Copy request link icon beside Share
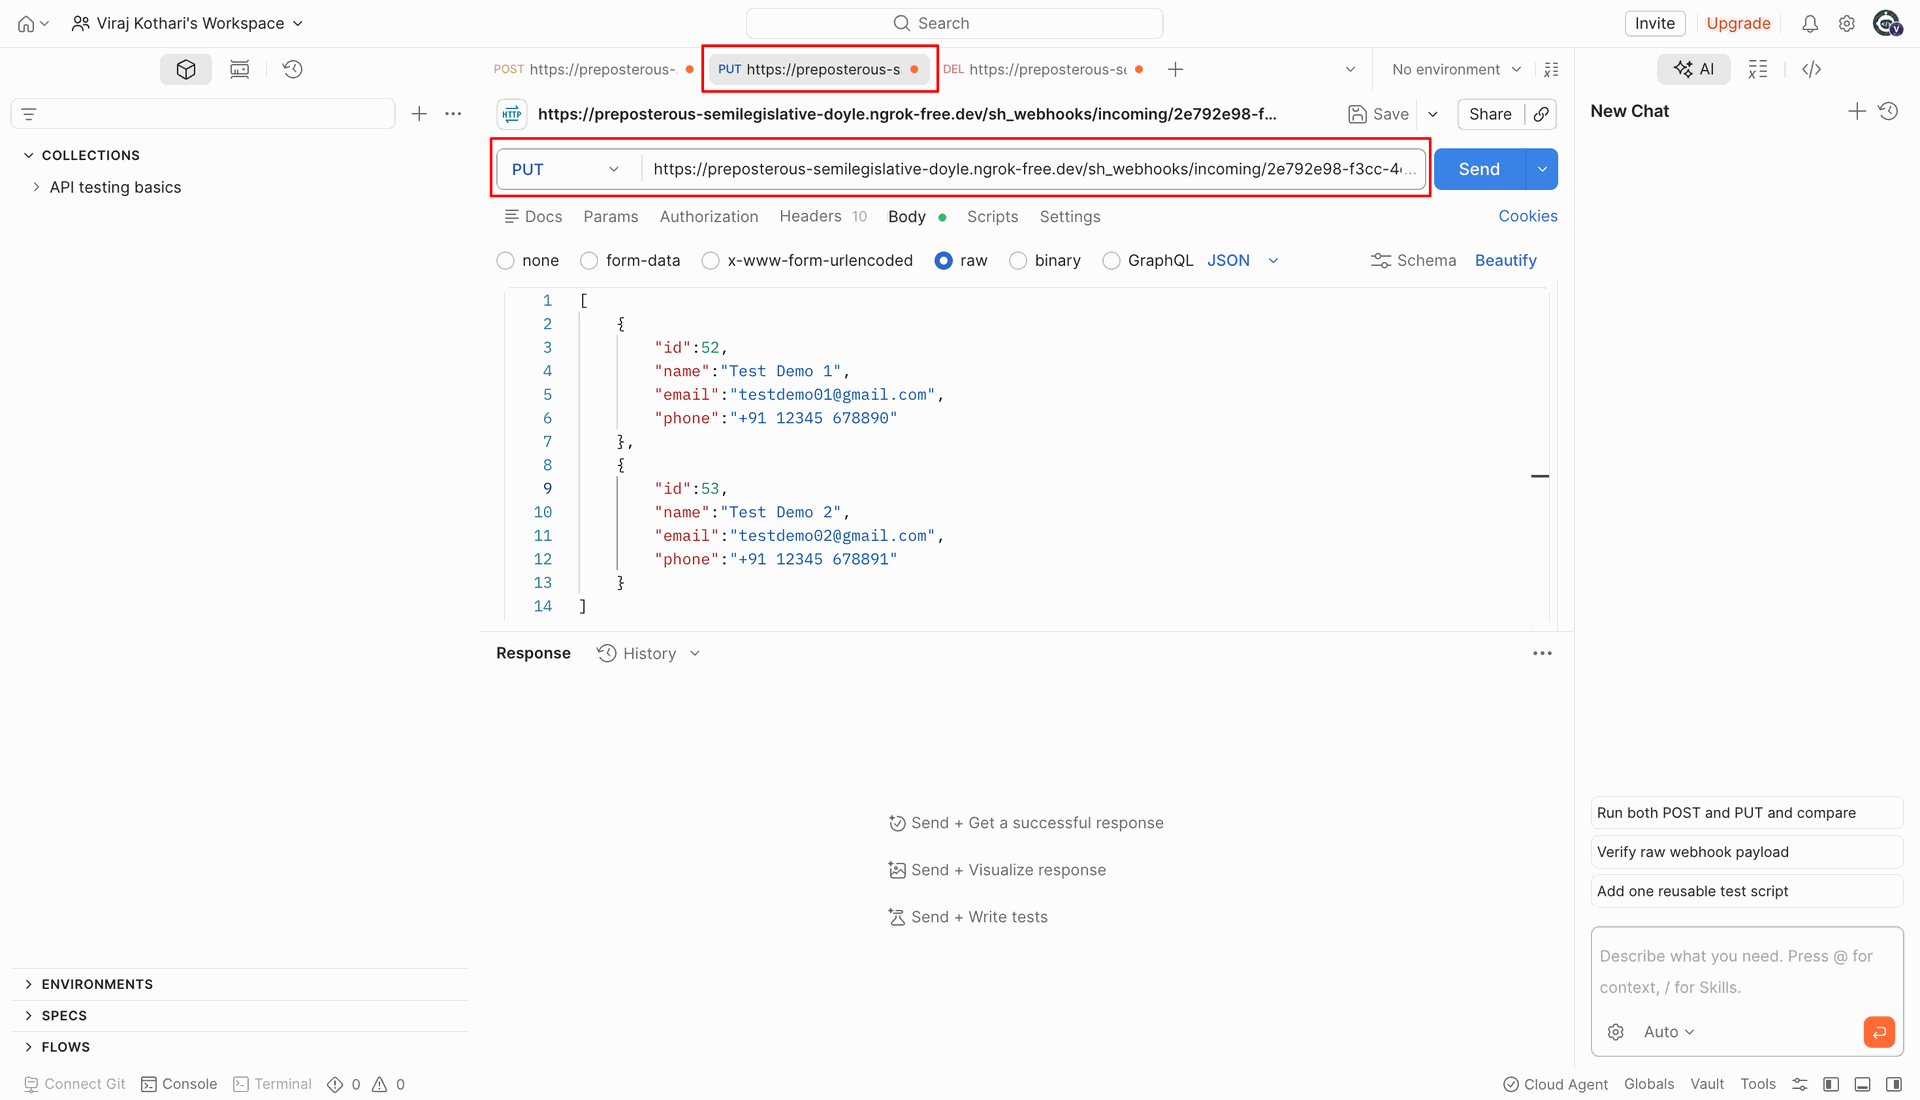Image resolution: width=1920 pixels, height=1100 pixels. [1541, 114]
